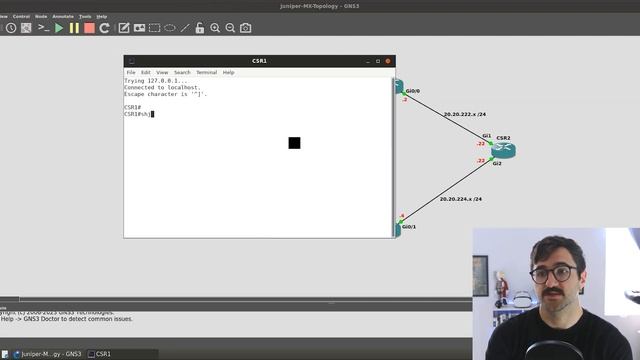The height and width of the screenshot is (360, 640).
Task: Click router node near Gi0/1 label
Action: pos(398,230)
